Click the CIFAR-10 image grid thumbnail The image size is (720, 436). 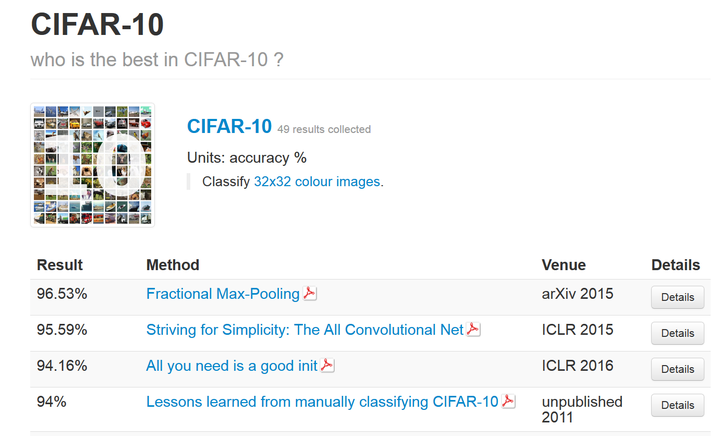pos(93,165)
